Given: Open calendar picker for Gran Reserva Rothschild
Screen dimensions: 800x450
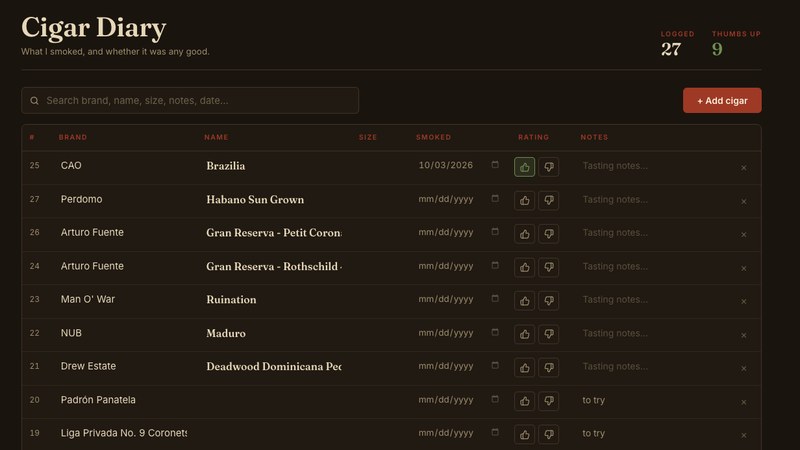Looking at the screenshot, I should click(x=495, y=265).
